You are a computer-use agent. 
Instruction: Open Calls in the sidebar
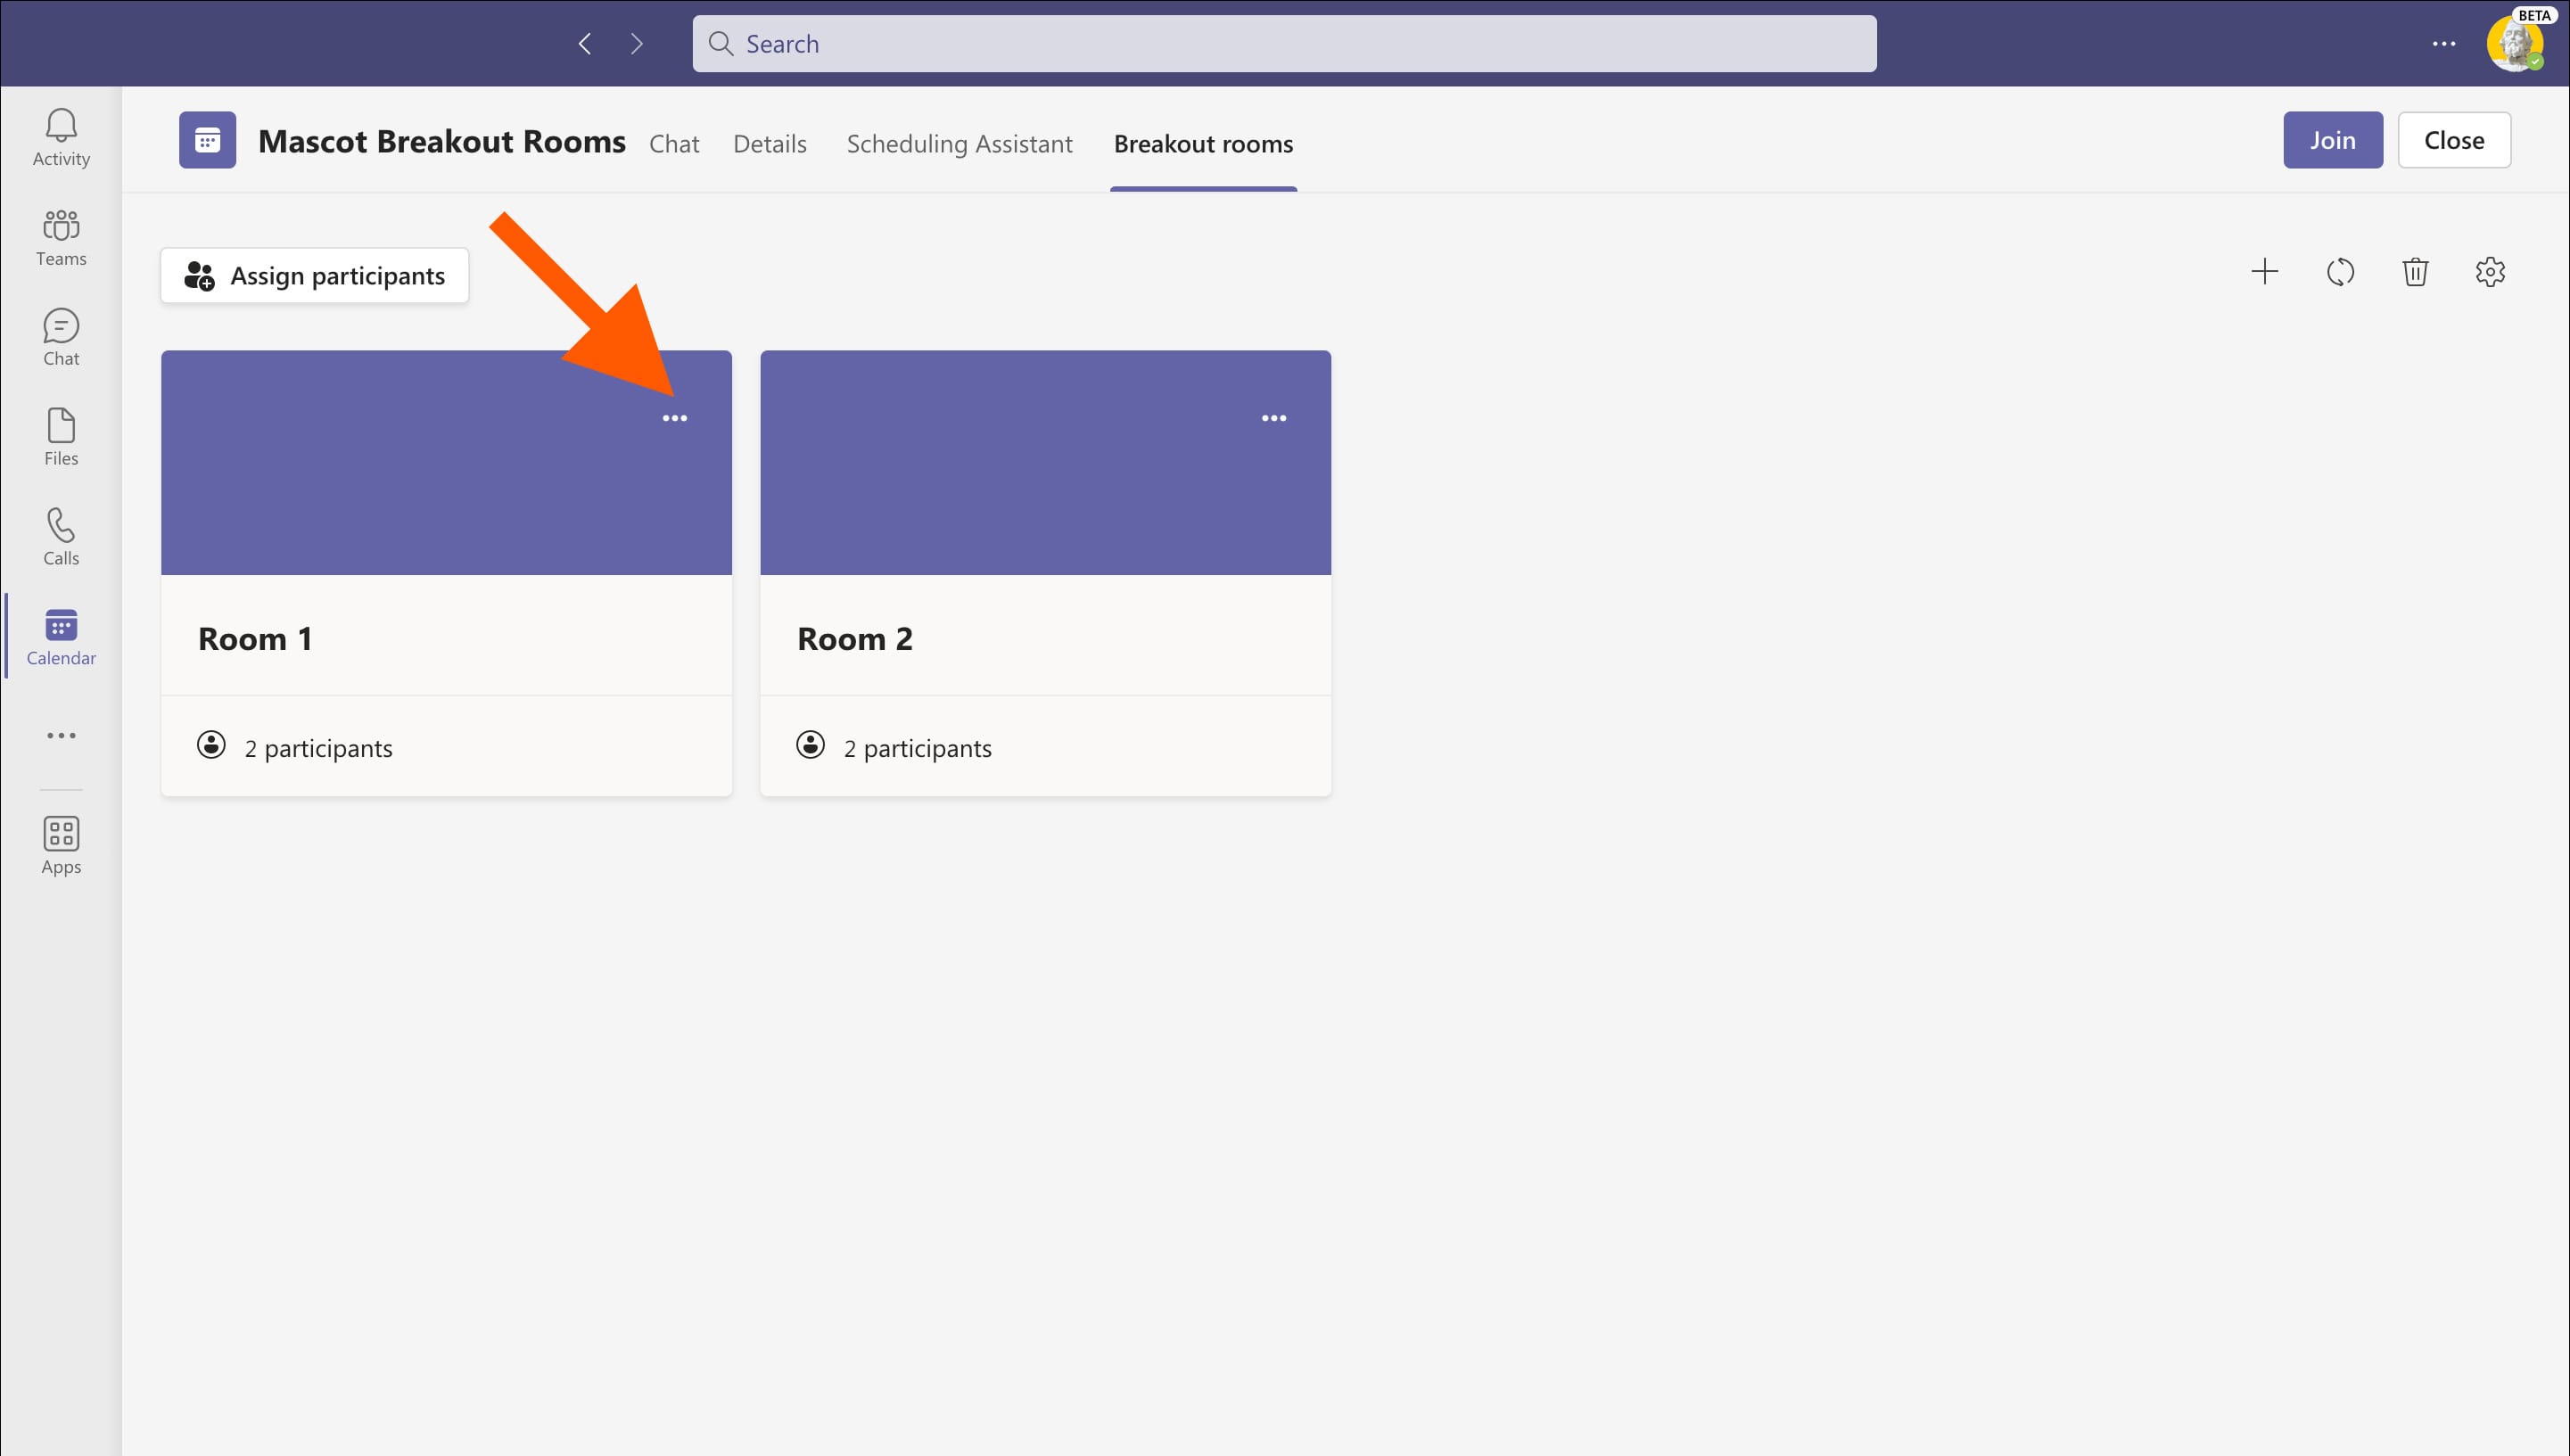pyautogui.click(x=61, y=537)
